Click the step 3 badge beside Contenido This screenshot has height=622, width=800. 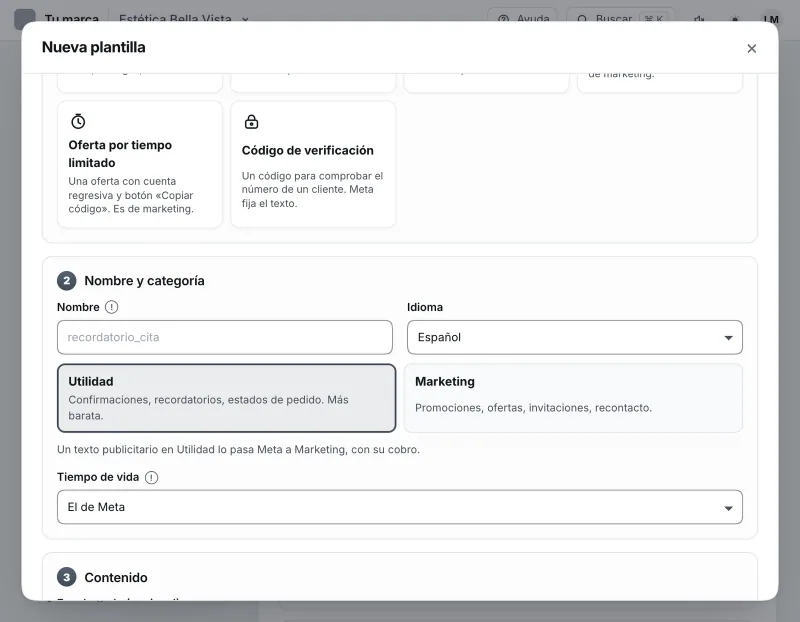click(67, 577)
